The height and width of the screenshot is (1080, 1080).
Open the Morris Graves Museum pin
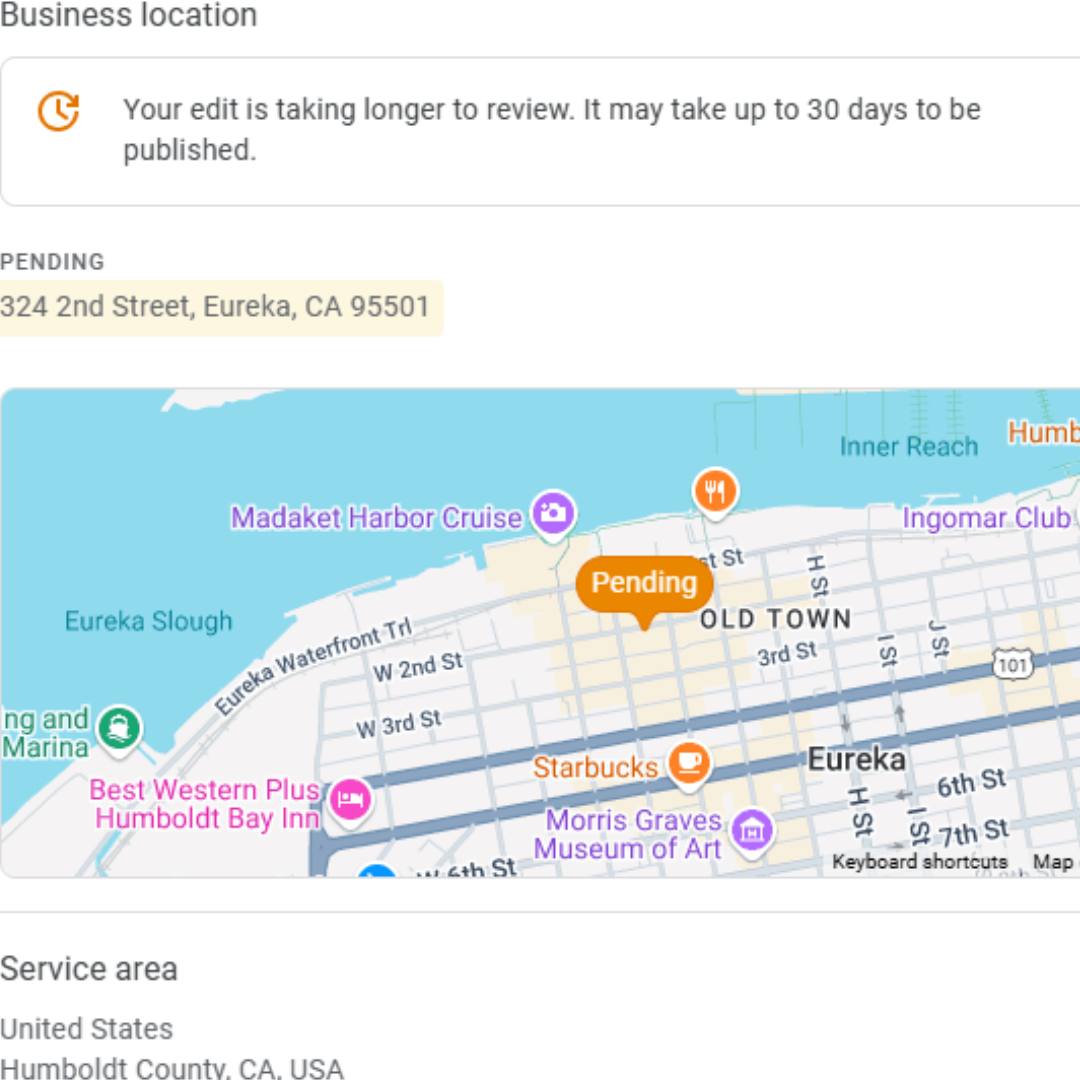pos(751,829)
